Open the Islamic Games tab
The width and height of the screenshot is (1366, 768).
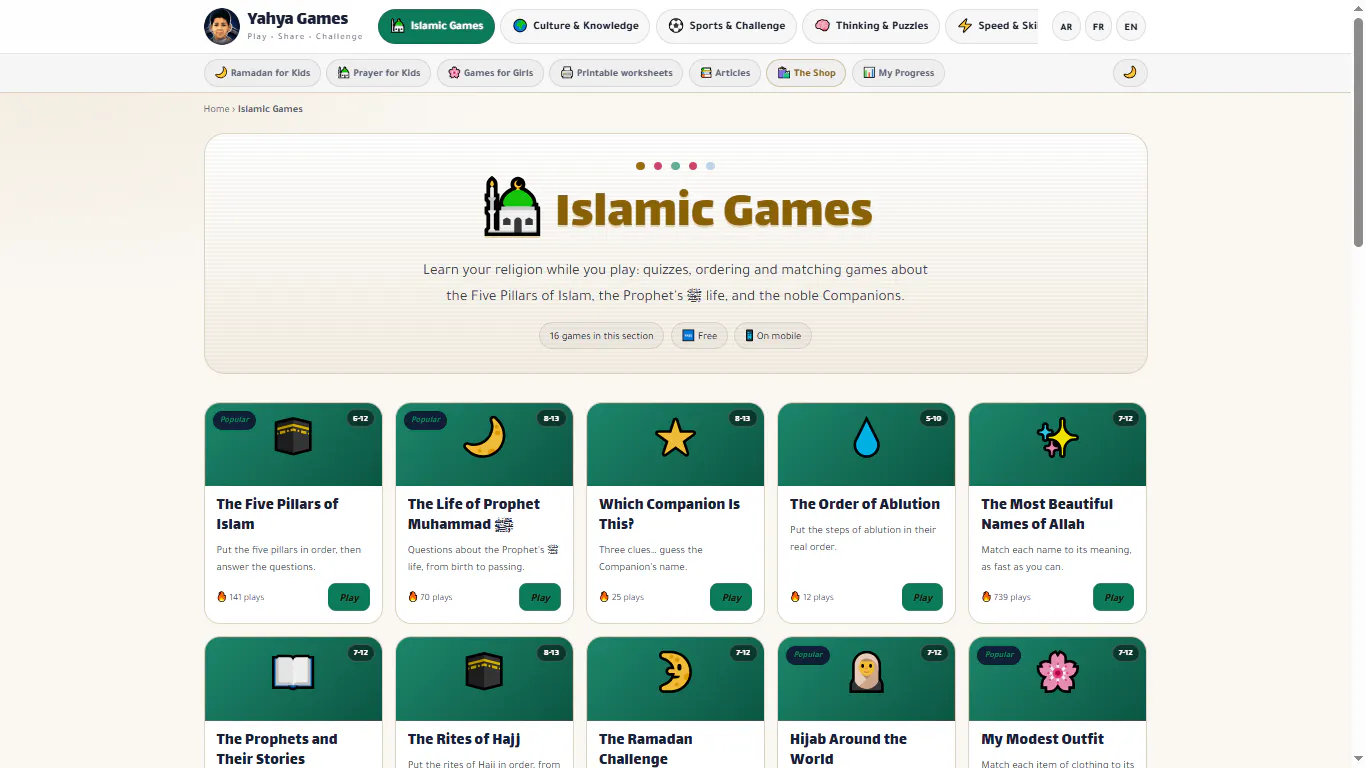436,26
